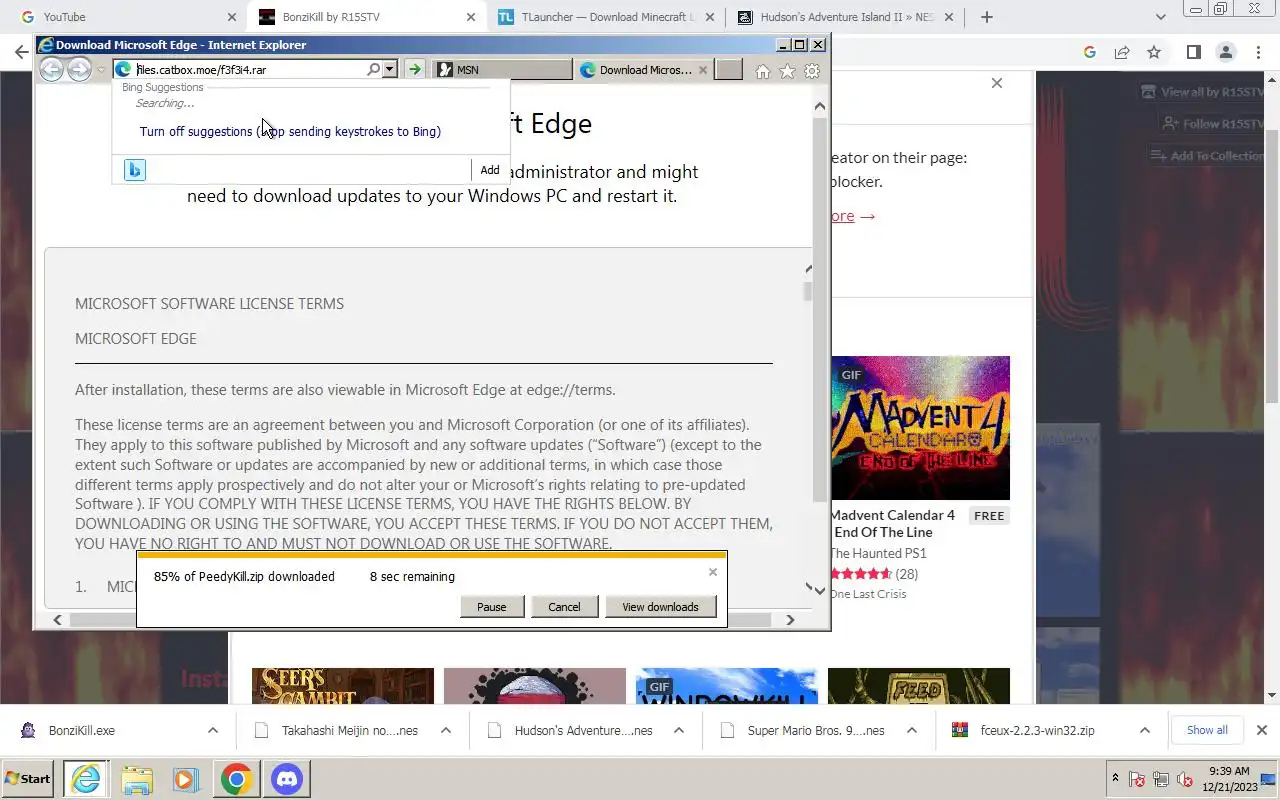Image resolution: width=1280 pixels, height=800 pixels.
Task: Click the Chrome share page icon
Action: [x=1122, y=52]
